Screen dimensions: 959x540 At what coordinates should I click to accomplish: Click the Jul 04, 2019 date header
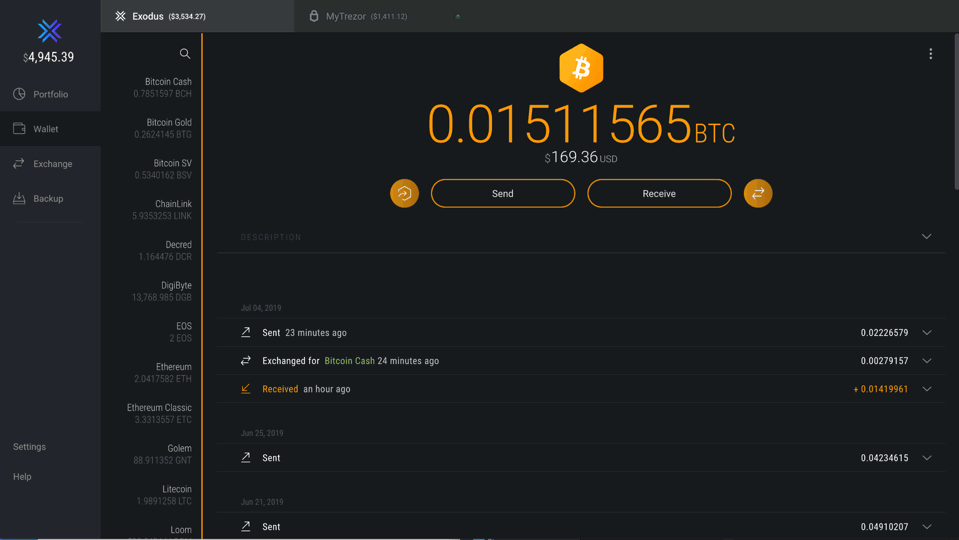tap(261, 308)
